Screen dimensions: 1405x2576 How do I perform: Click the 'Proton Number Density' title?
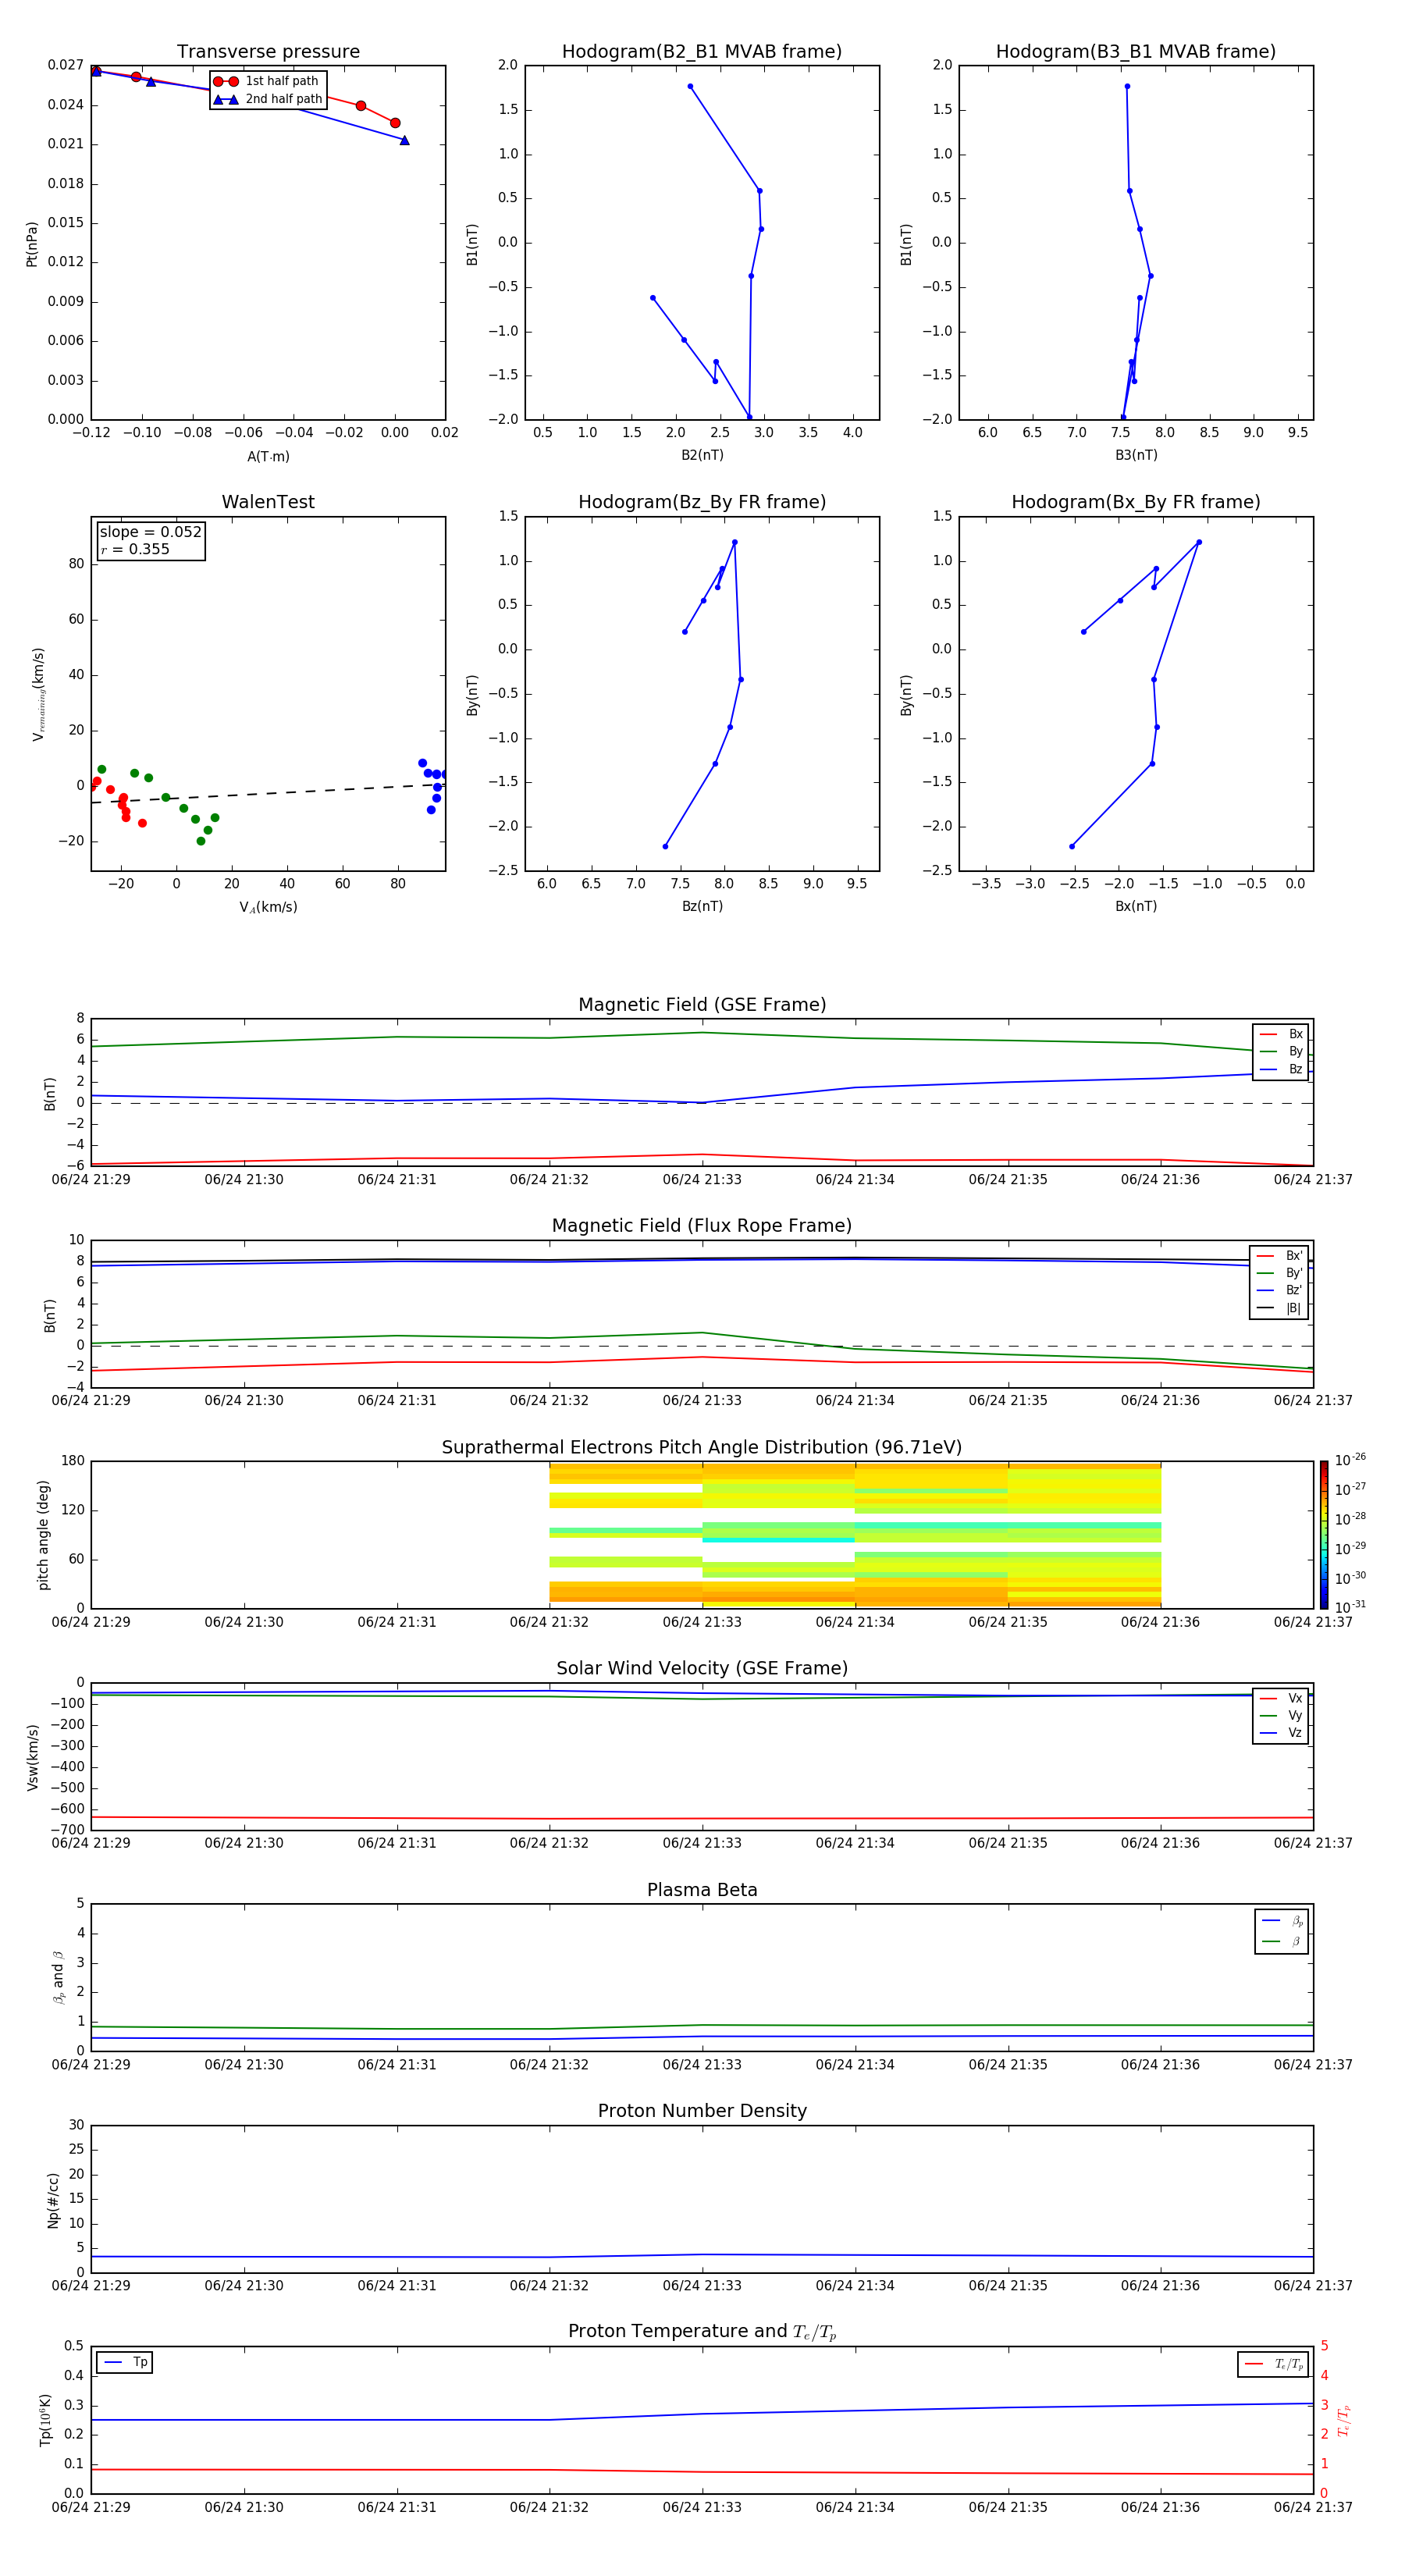point(702,2111)
